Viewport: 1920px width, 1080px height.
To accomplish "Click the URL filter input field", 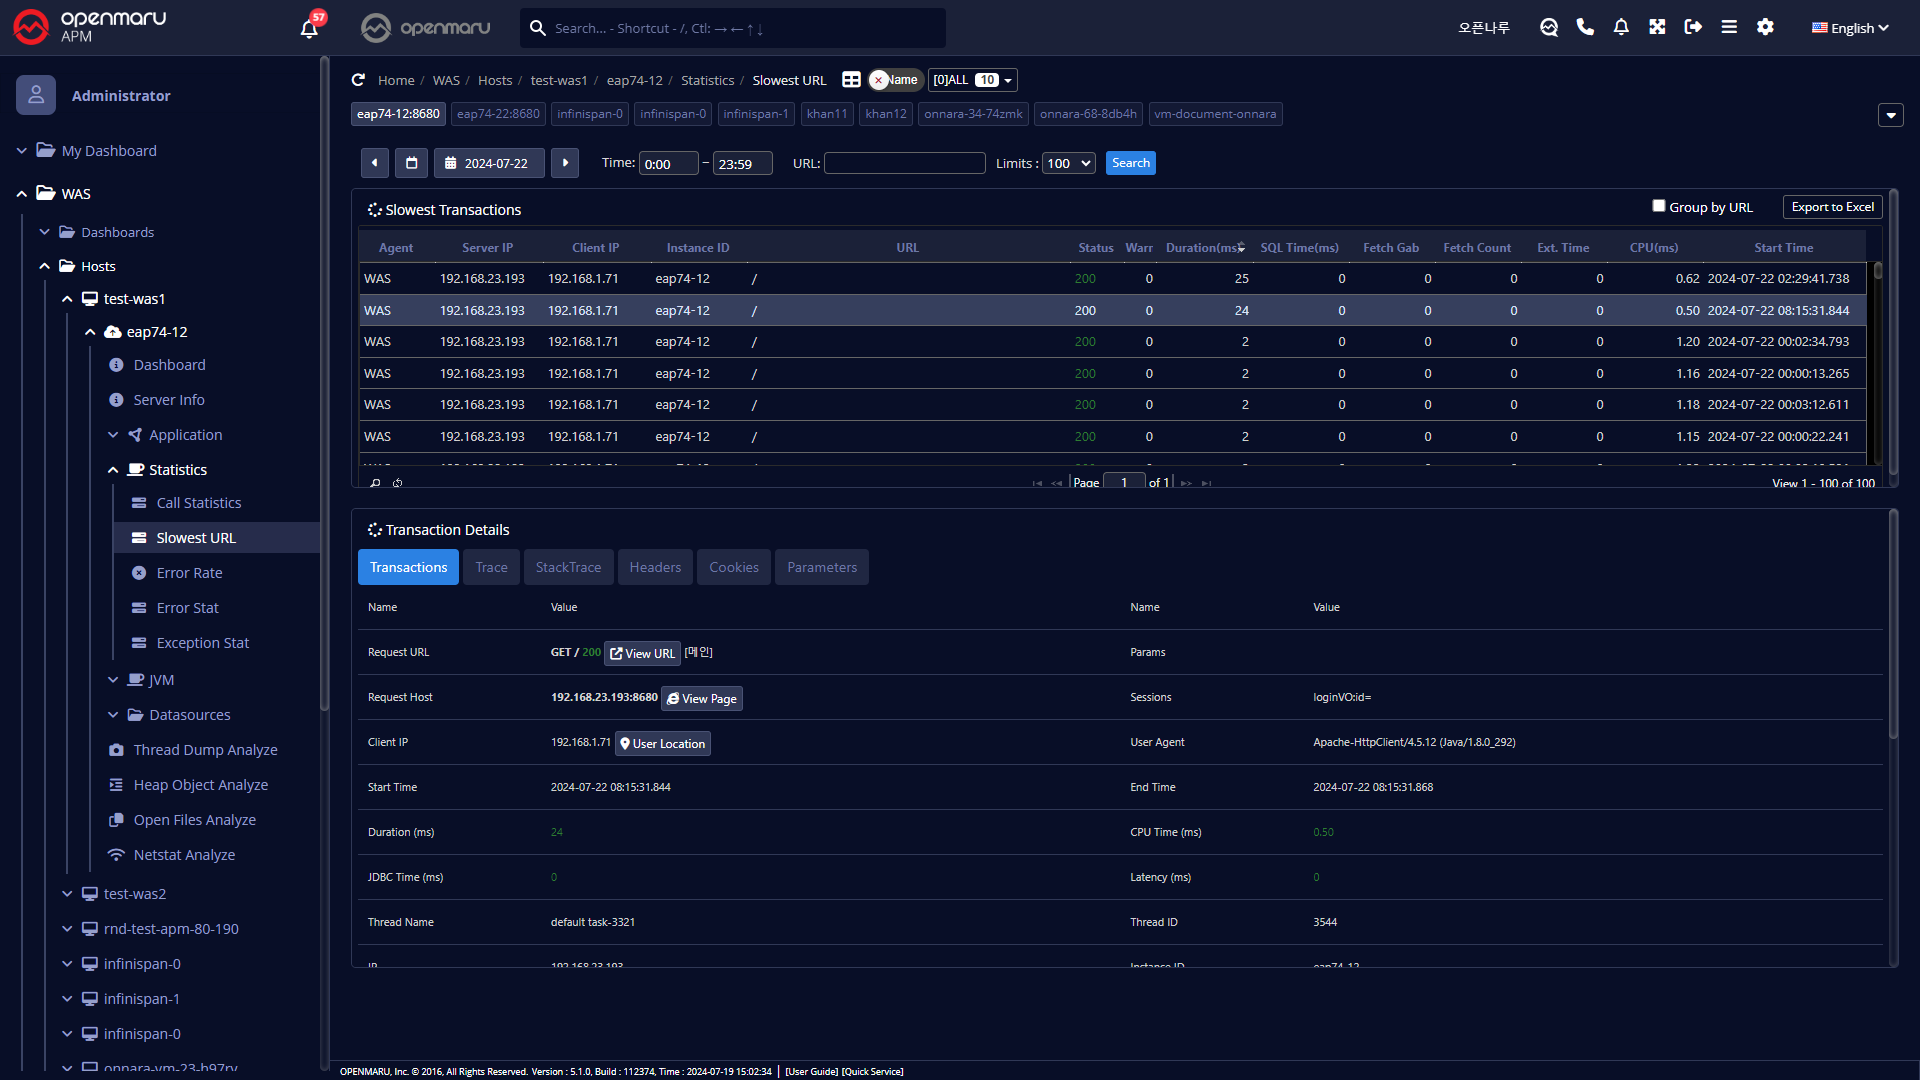I will tap(904, 163).
